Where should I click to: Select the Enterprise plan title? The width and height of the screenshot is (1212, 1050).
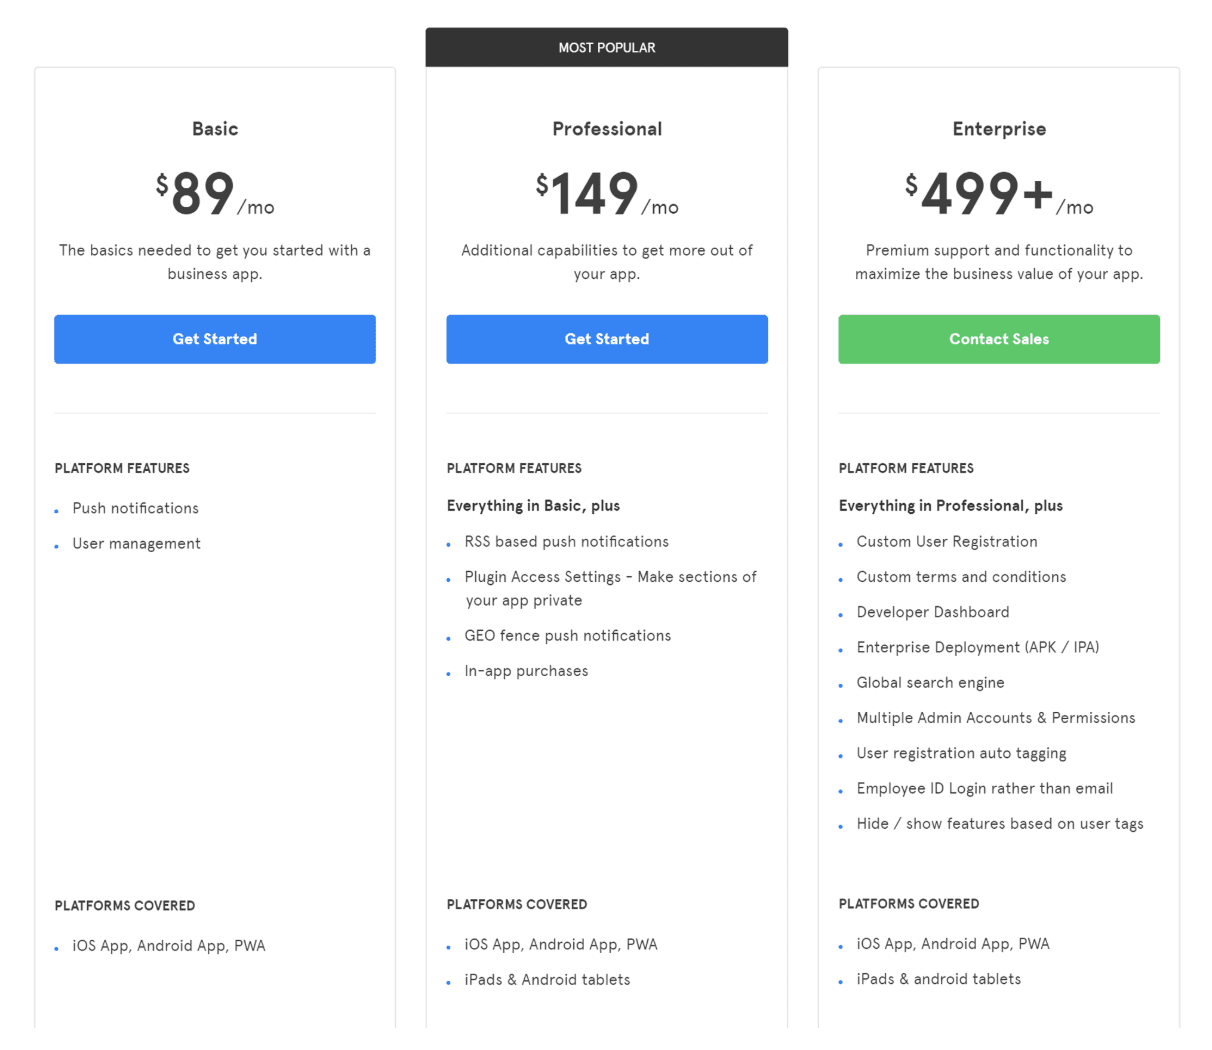click(x=999, y=129)
